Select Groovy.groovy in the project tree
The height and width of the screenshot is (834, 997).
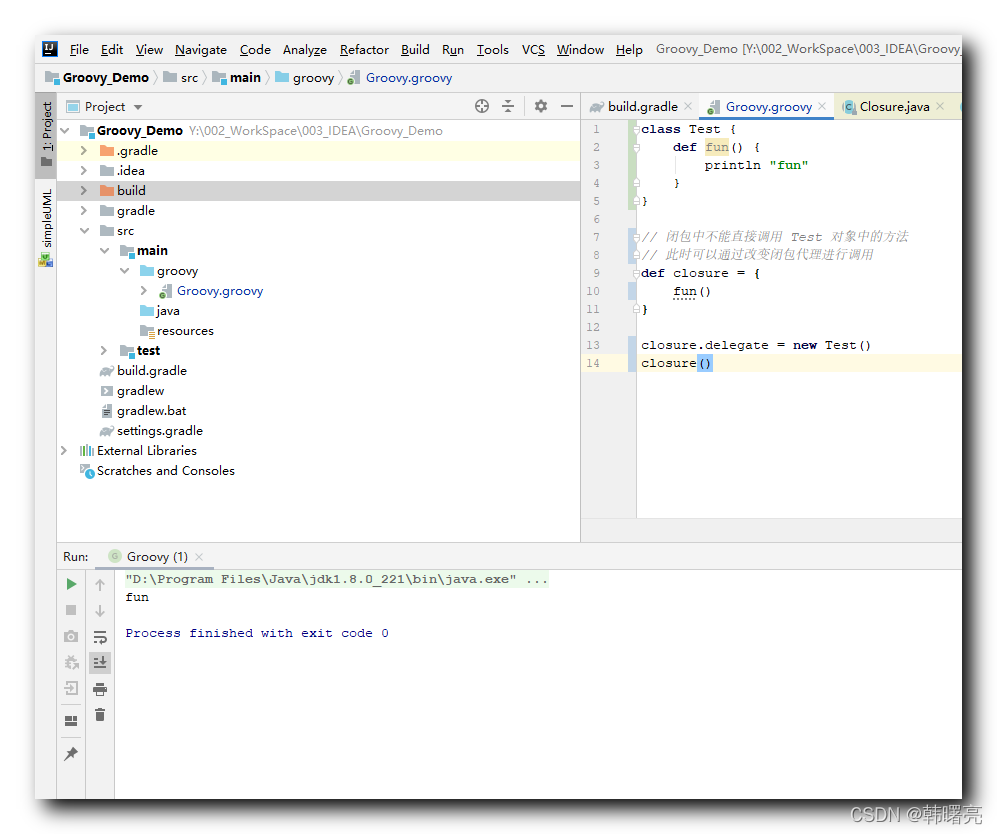pyautogui.click(x=219, y=291)
